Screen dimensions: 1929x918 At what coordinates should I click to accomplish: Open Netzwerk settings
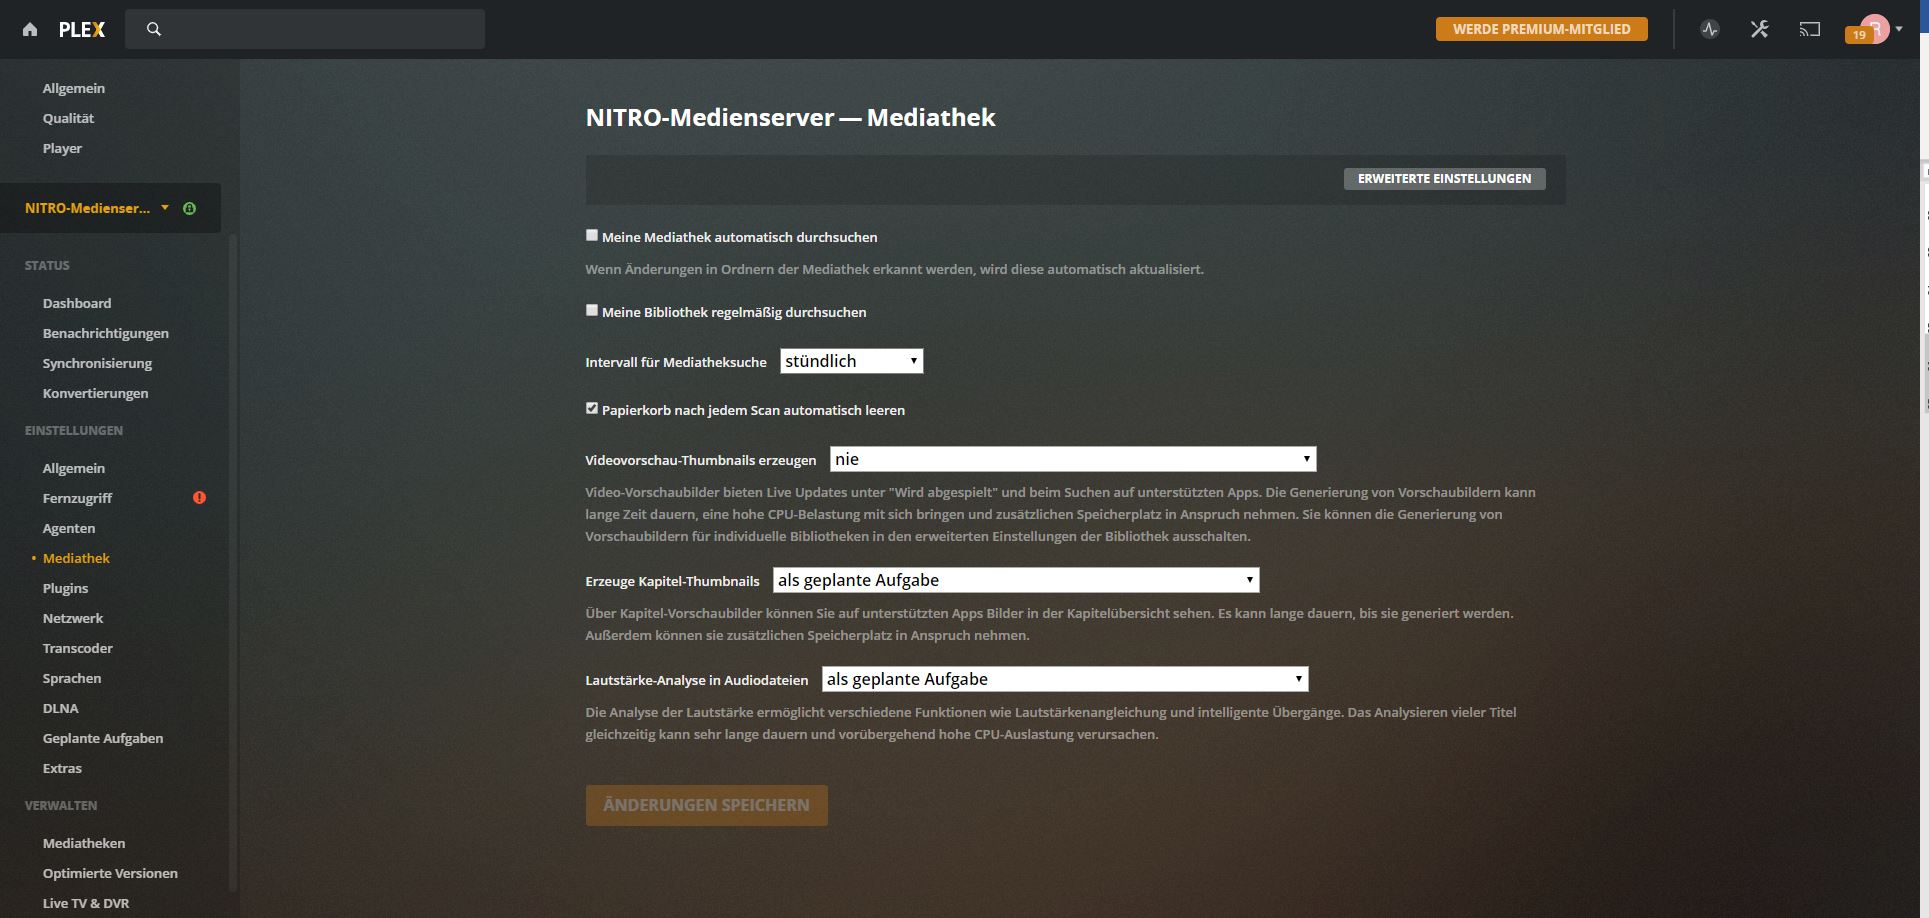[x=73, y=618]
